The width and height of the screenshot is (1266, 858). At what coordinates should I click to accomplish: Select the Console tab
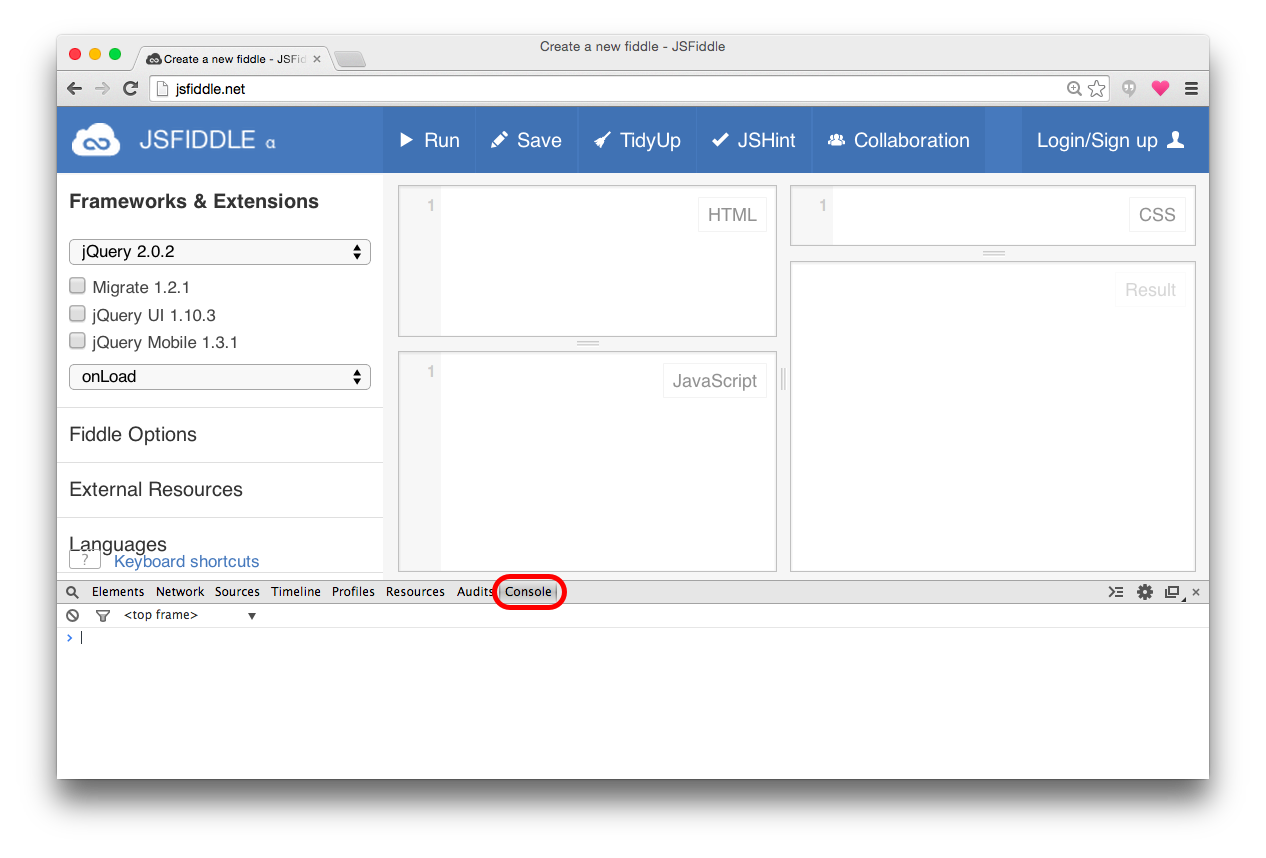(x=528, y=592)
